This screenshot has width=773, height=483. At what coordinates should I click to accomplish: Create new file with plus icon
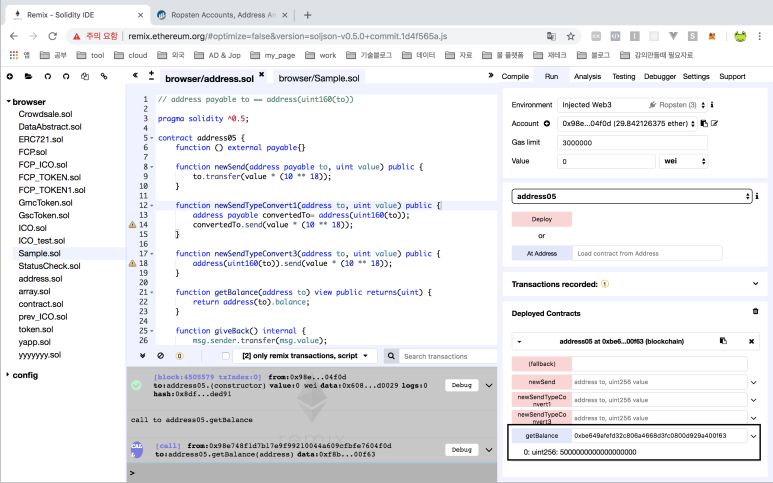pyautogui.click(x=10, y=76)
